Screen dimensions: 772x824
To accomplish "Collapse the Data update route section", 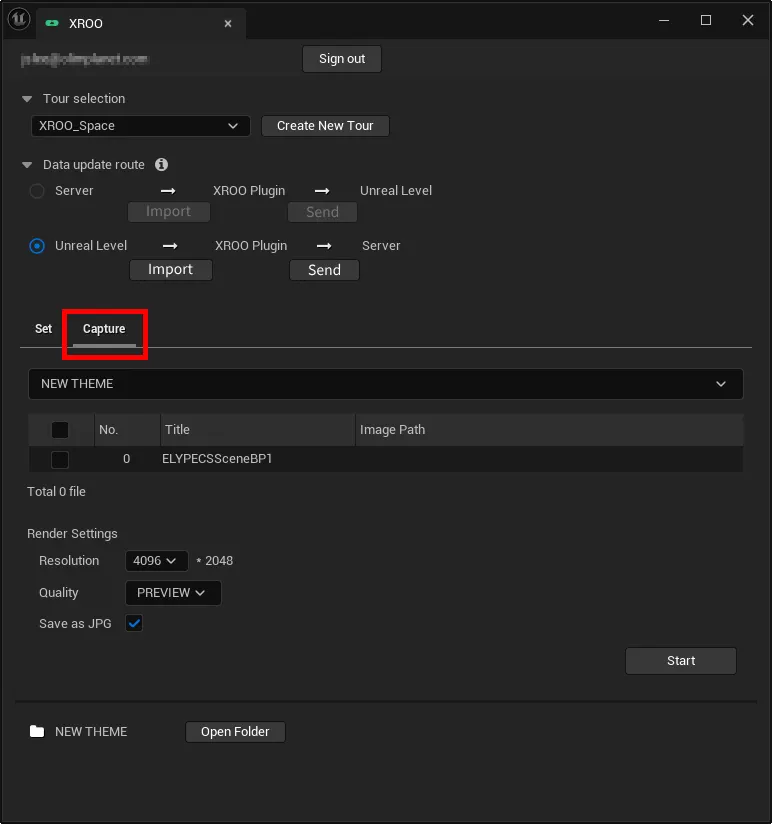I will [x=27, y=165].
